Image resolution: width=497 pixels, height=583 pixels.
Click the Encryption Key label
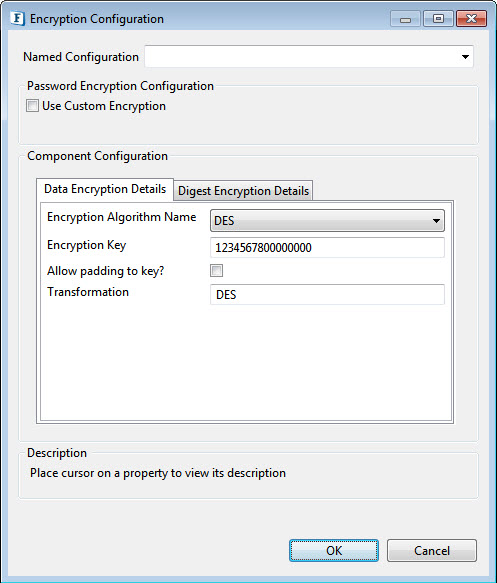(86, 245)
